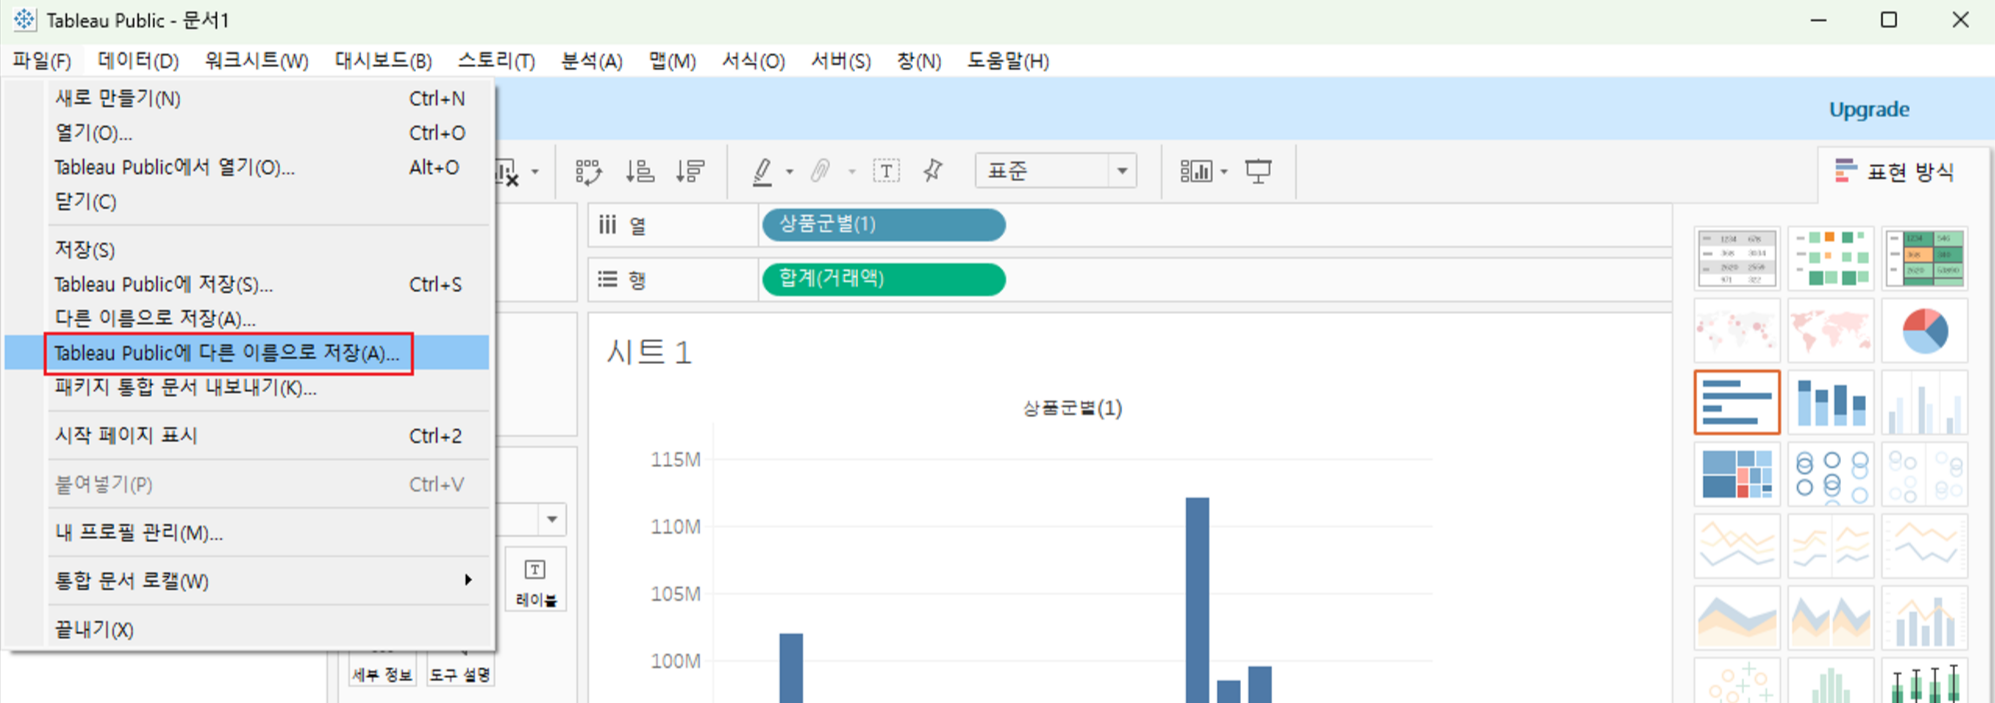Click the swap rows and columns icon
Screen dimensions: 1995x703
point(589,171)
